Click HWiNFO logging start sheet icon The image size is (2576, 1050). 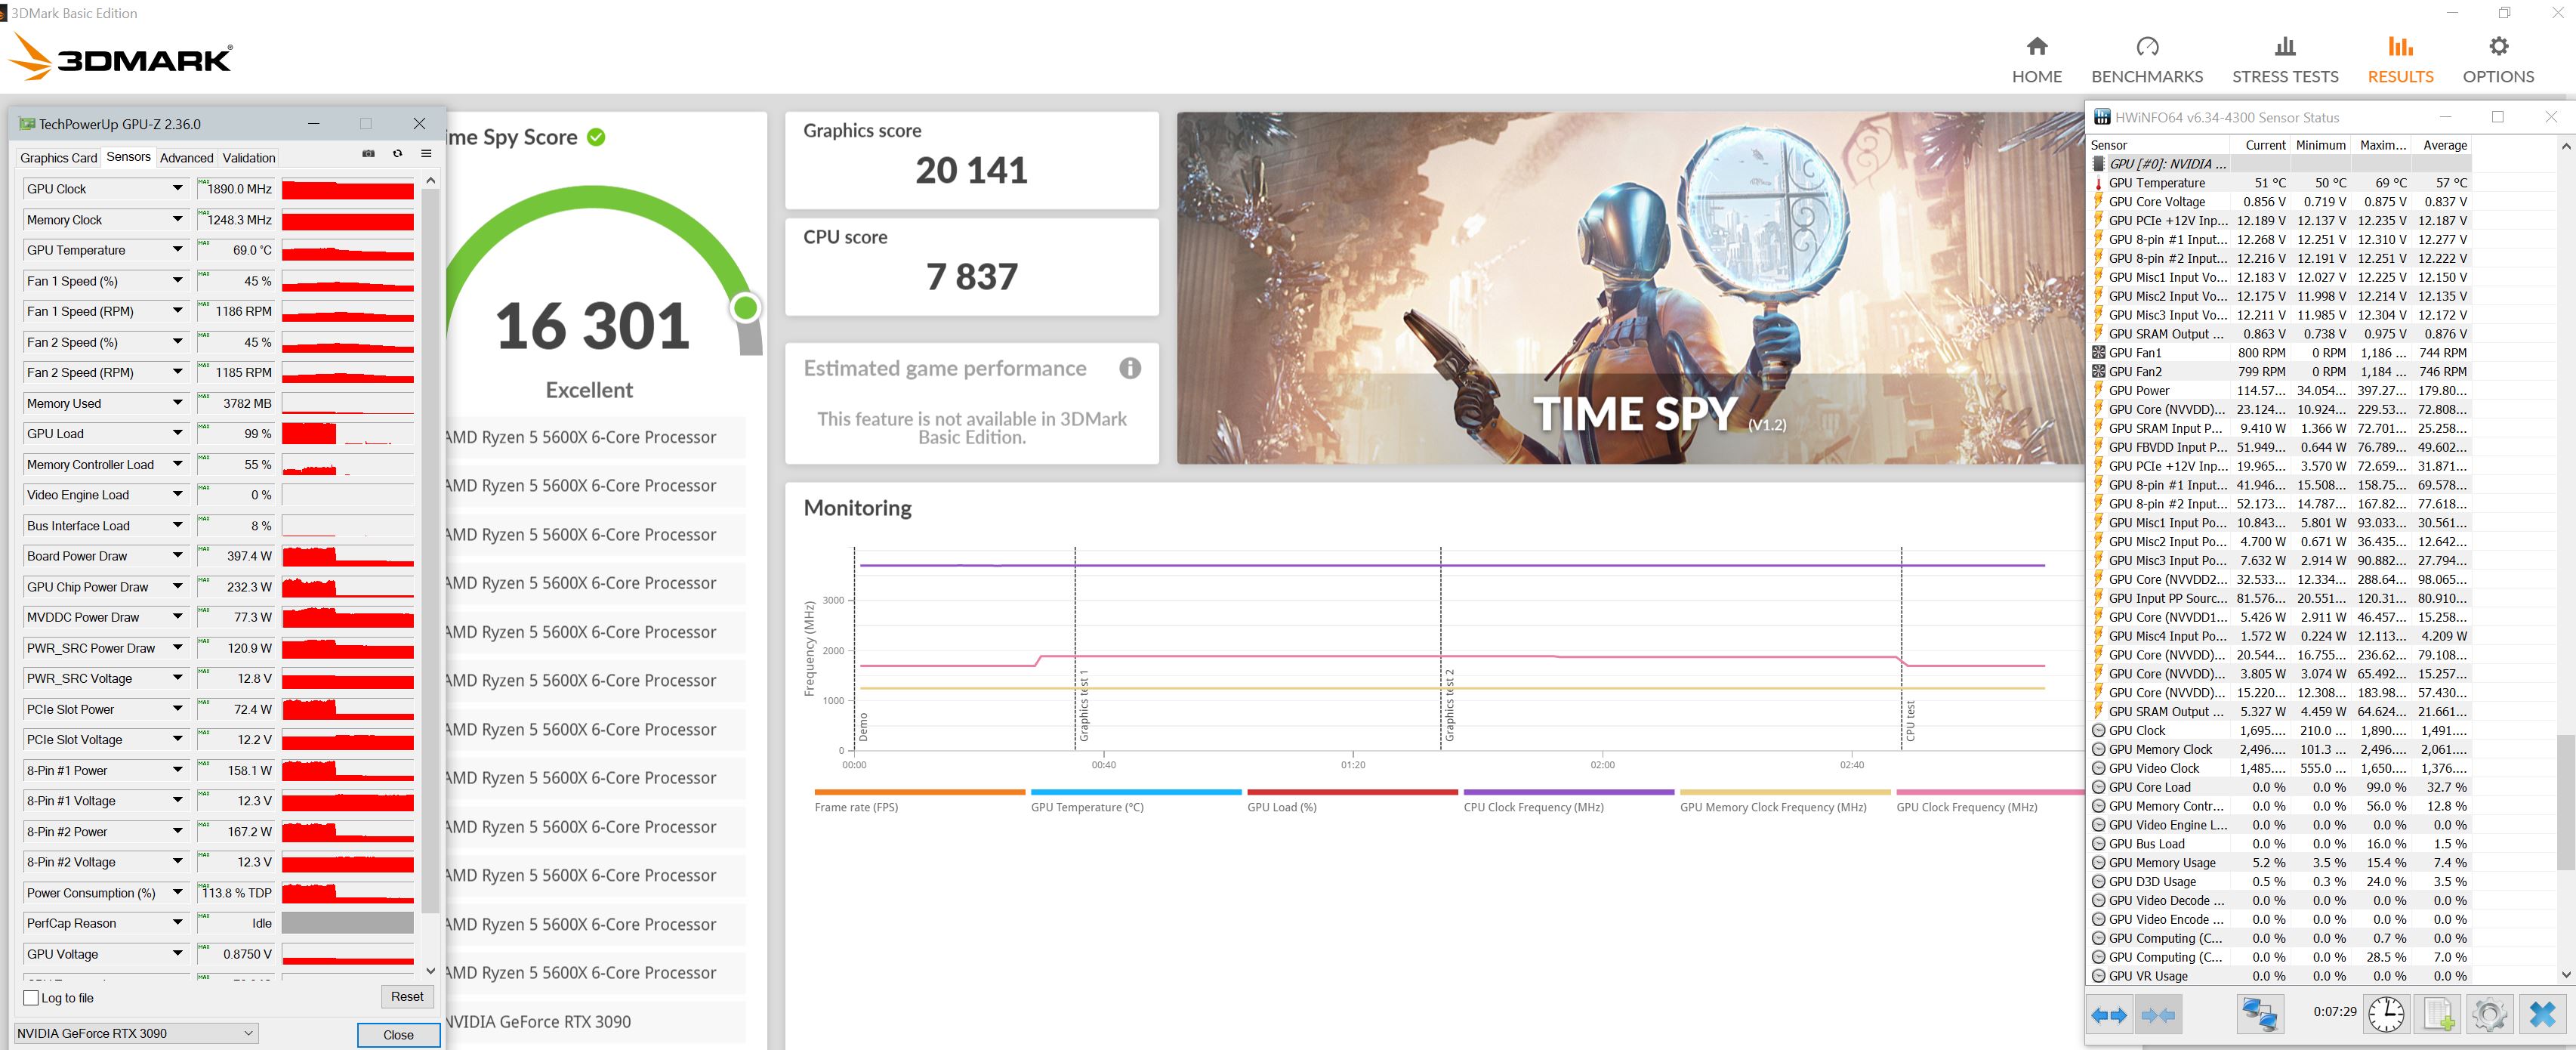click(x=2438, y=1014)
